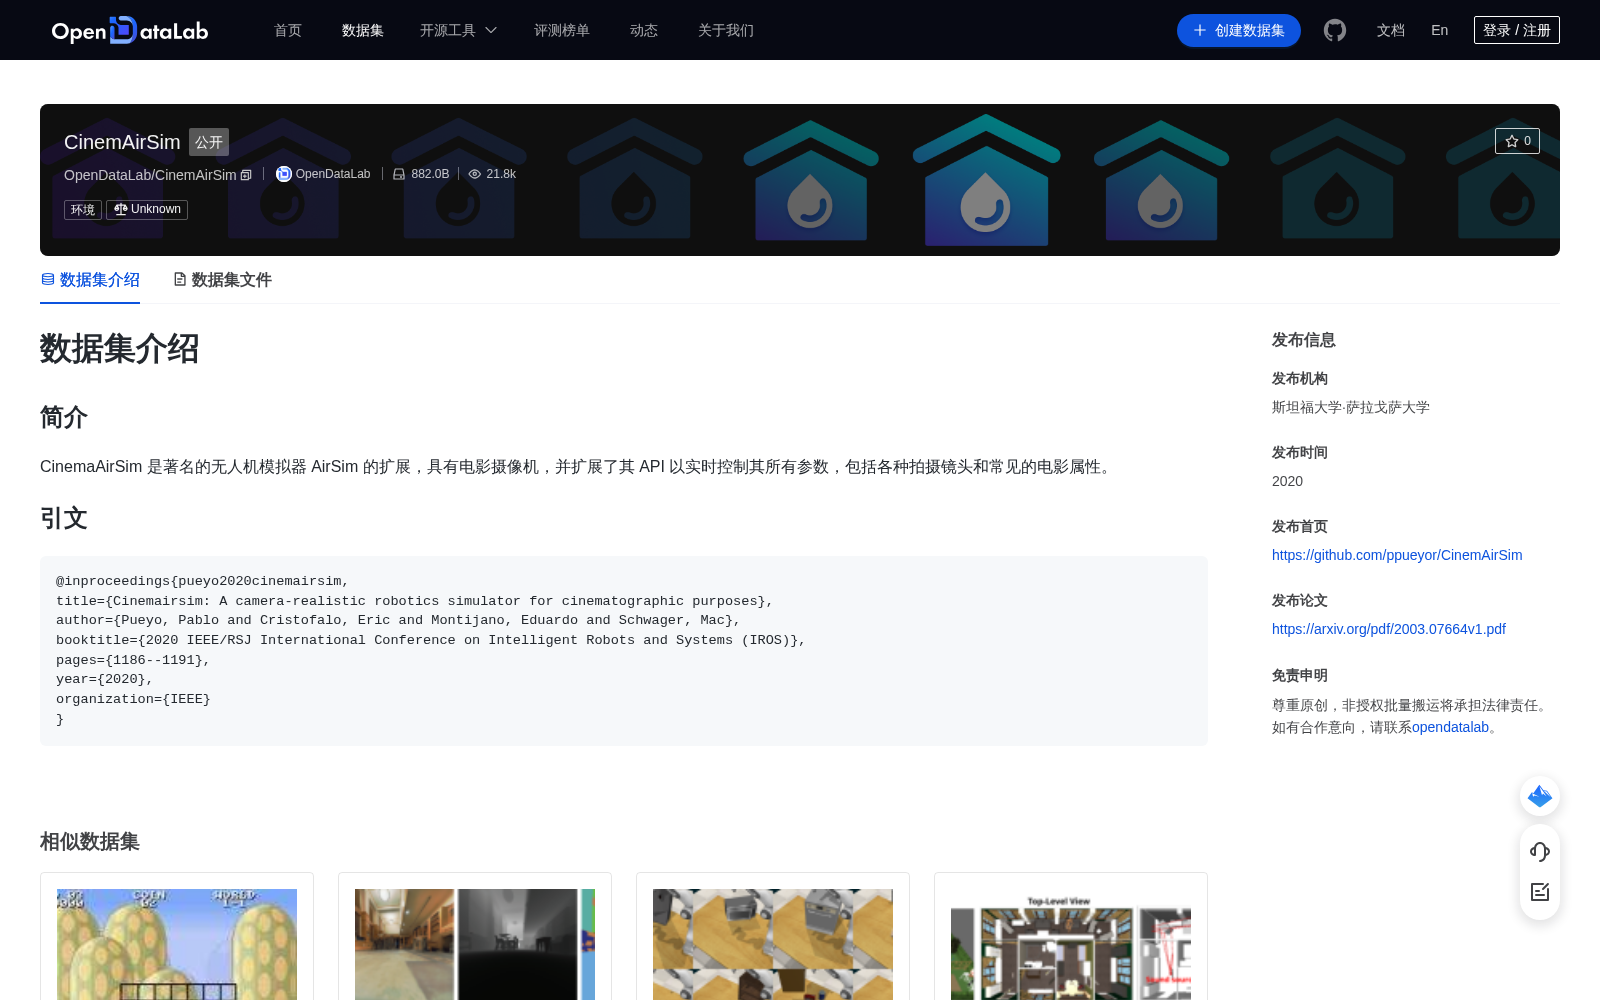Click the 环境 tag

(x=83, y=210)
